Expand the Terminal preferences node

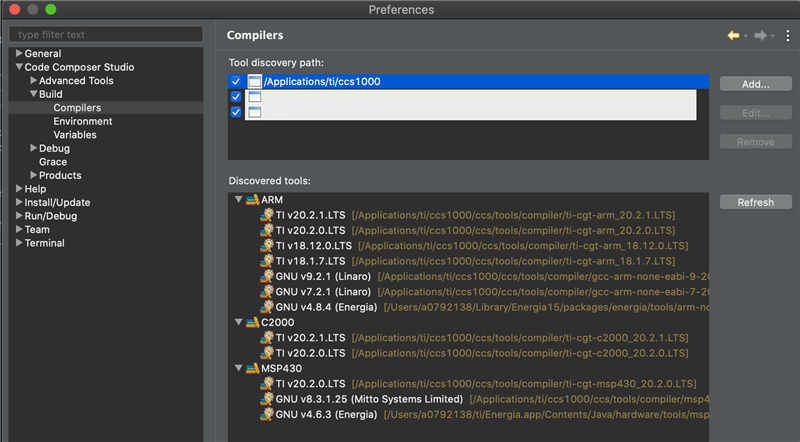click(19, 242)
